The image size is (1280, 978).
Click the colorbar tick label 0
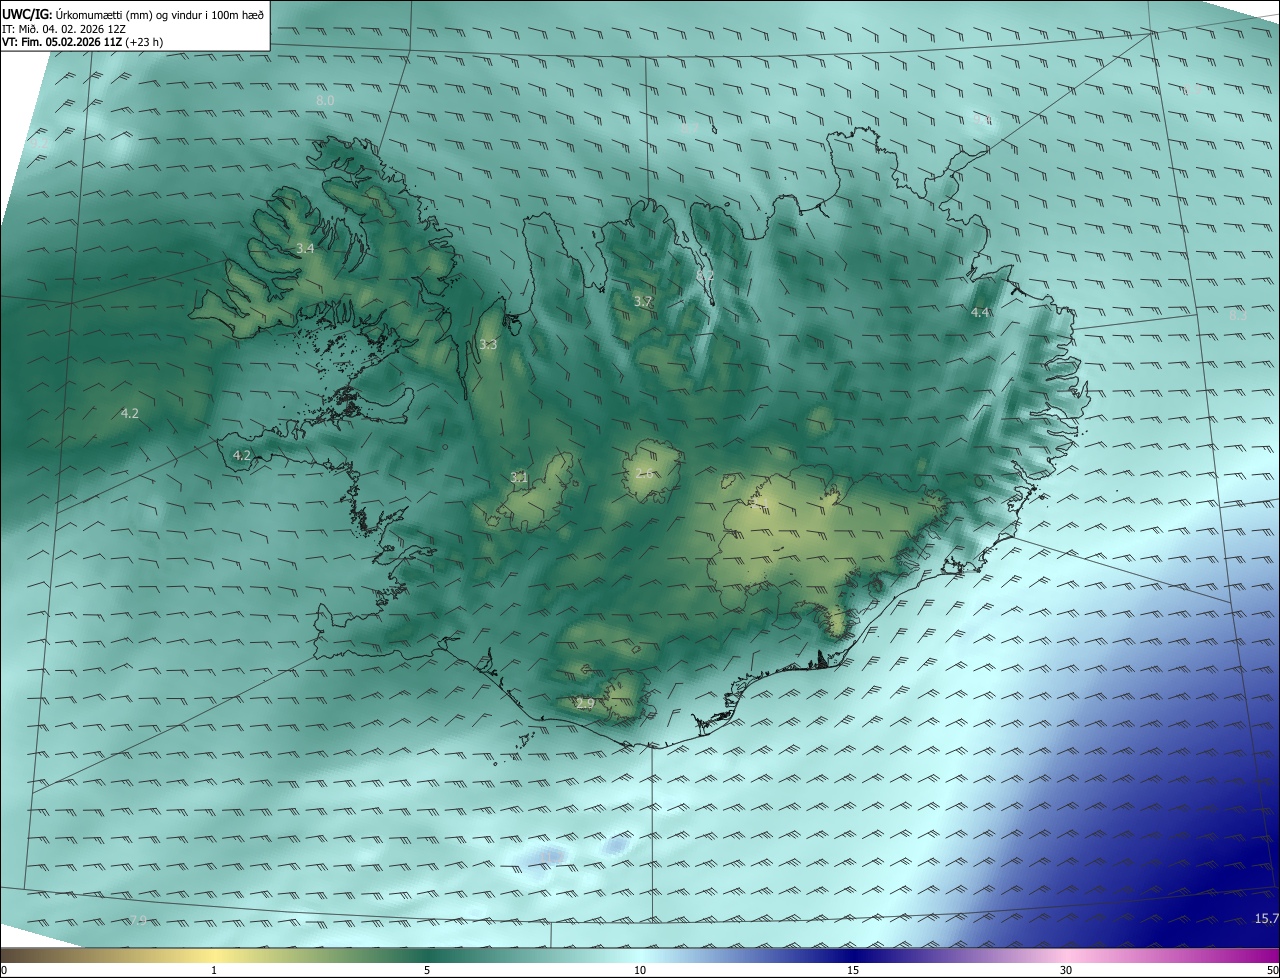(x=4, y=970)
